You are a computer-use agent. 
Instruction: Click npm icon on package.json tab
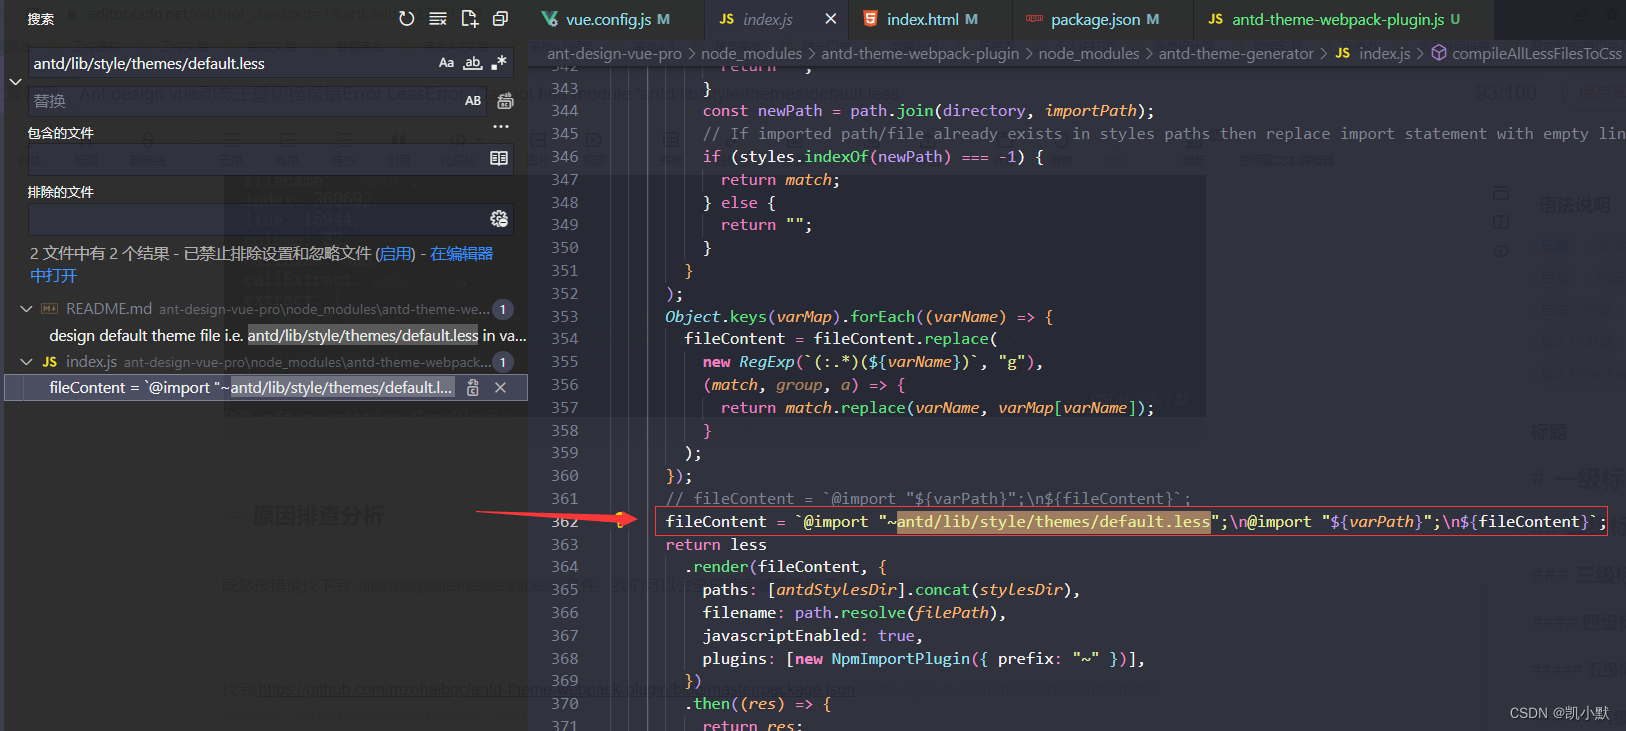[x=1034, y=19]
